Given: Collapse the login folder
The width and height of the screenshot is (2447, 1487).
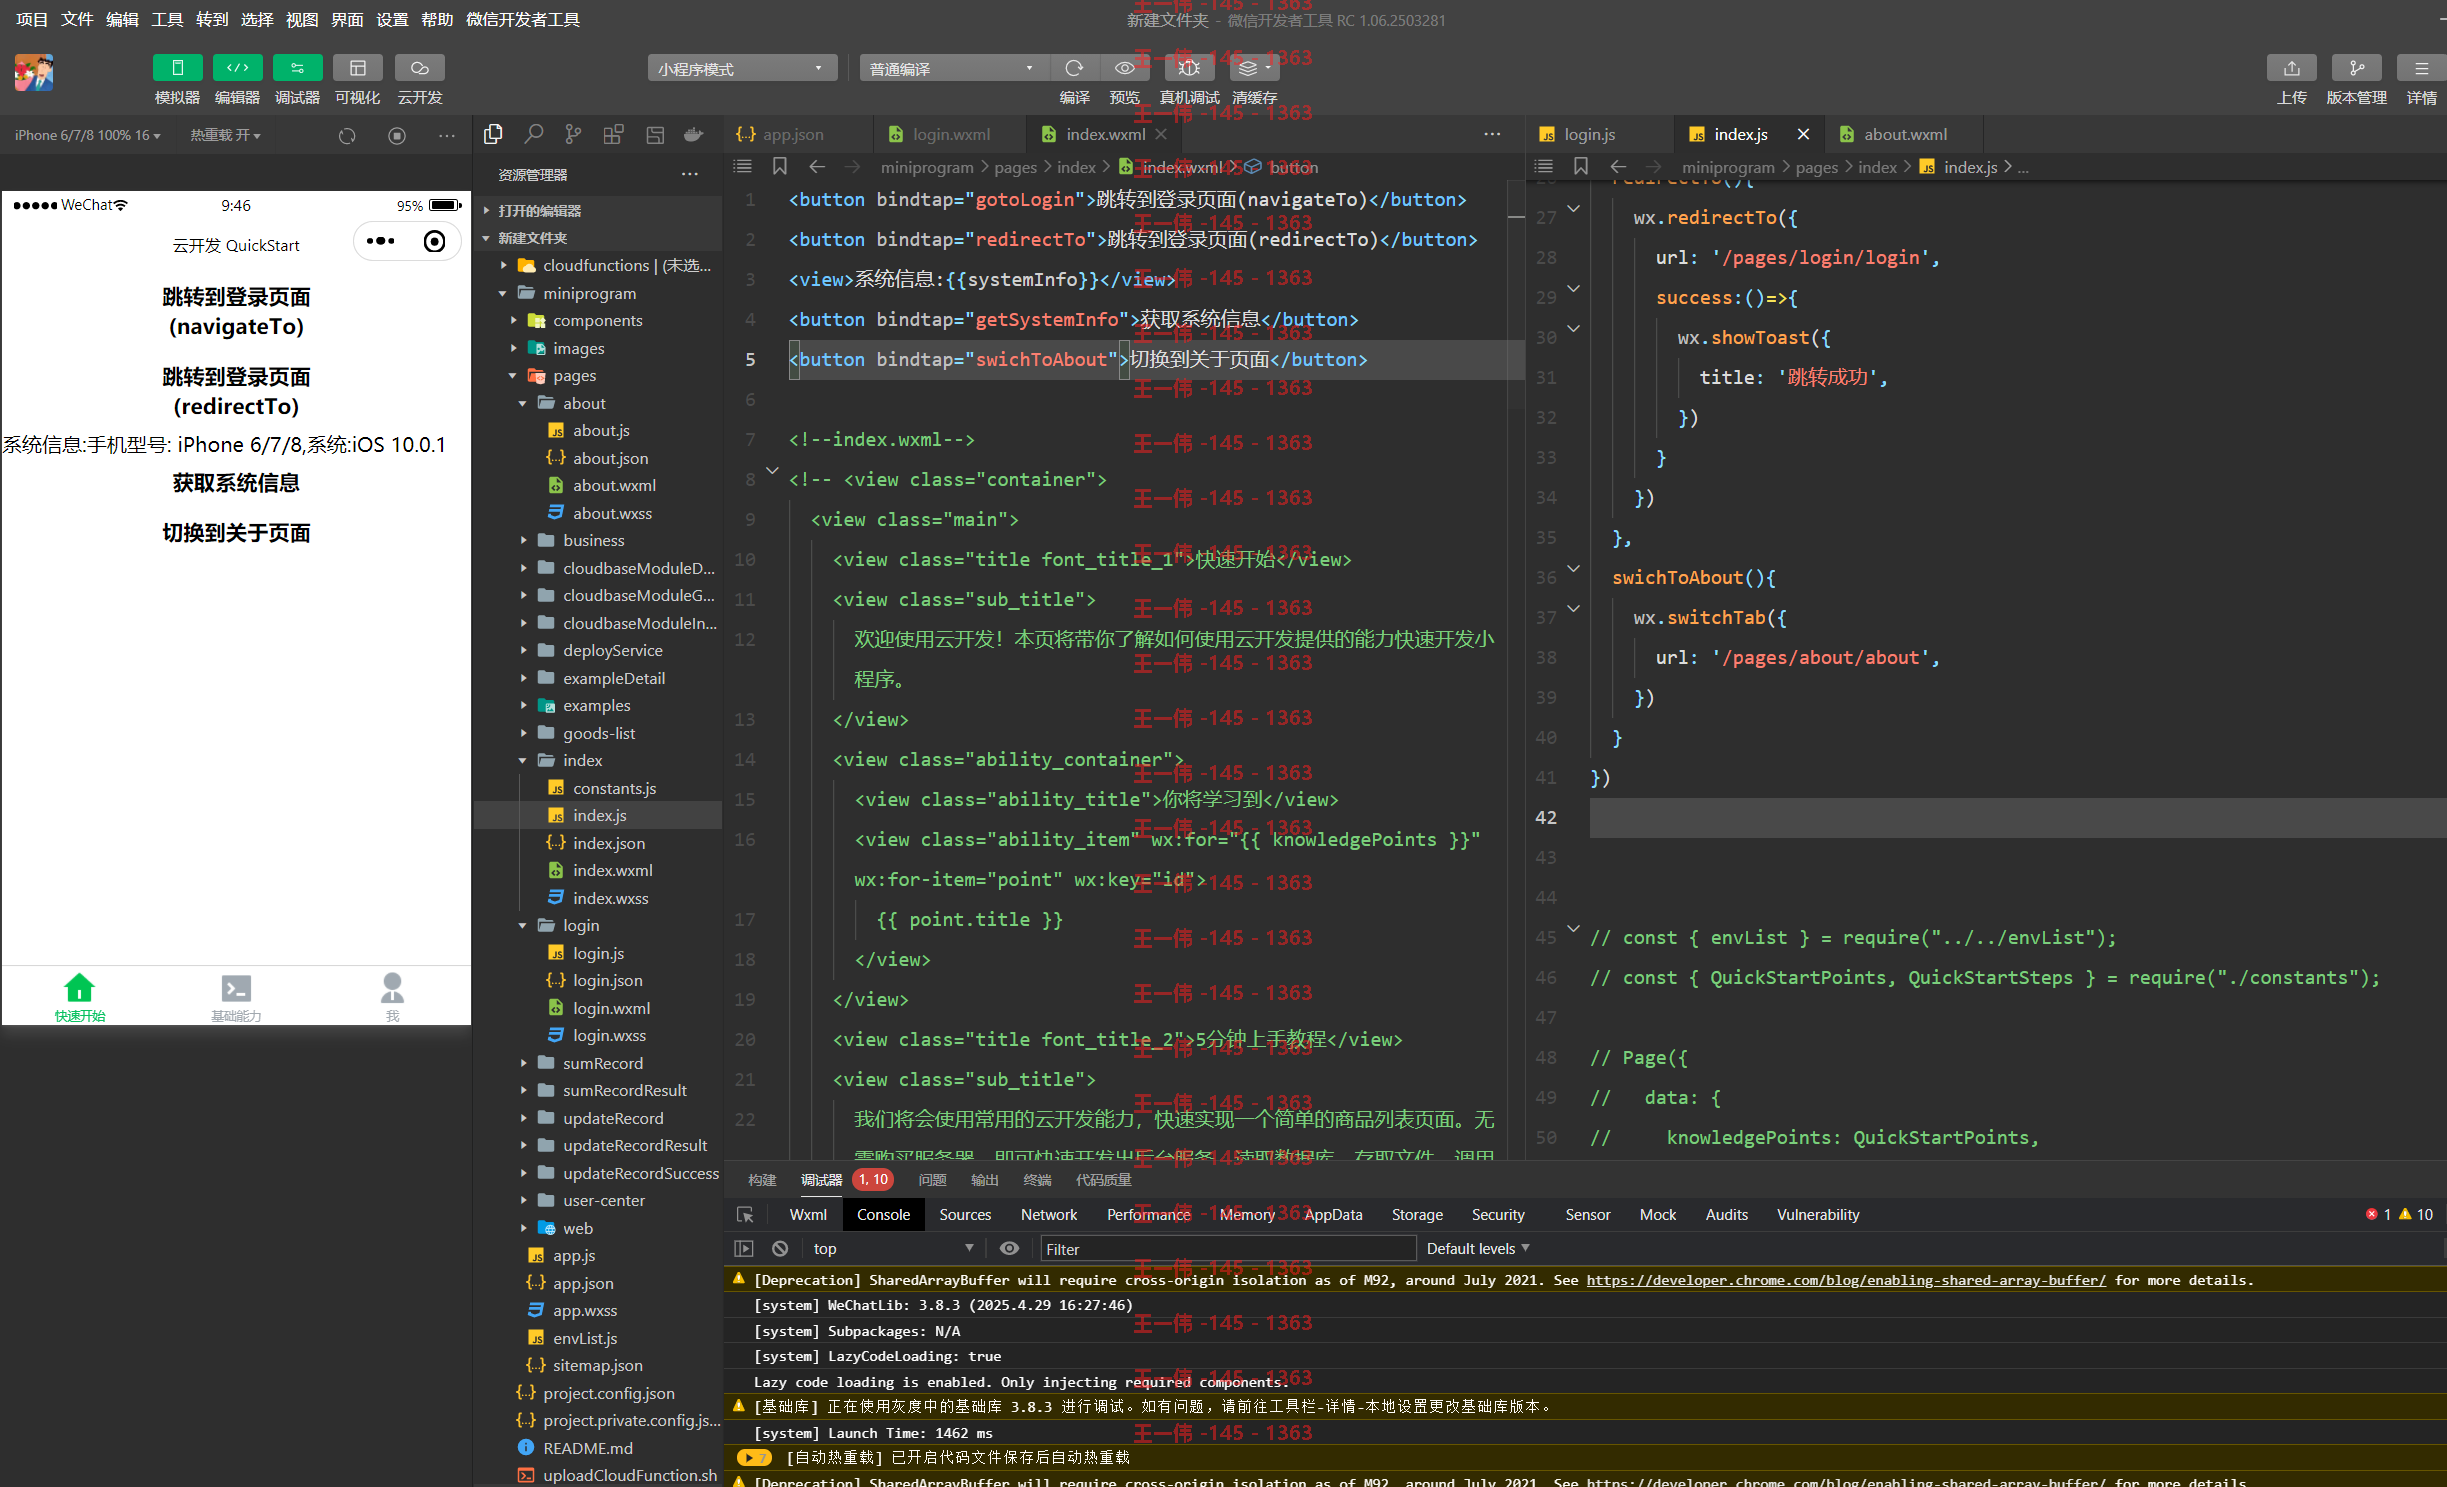Looking at the screenshot, I should pos(523,925).
